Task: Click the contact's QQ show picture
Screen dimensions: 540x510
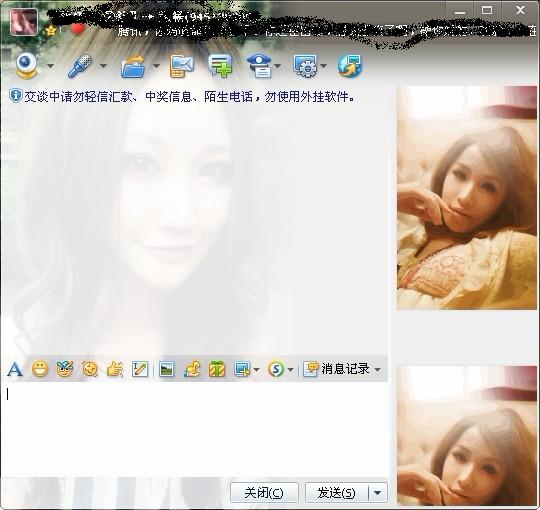Action: (467, 198)
